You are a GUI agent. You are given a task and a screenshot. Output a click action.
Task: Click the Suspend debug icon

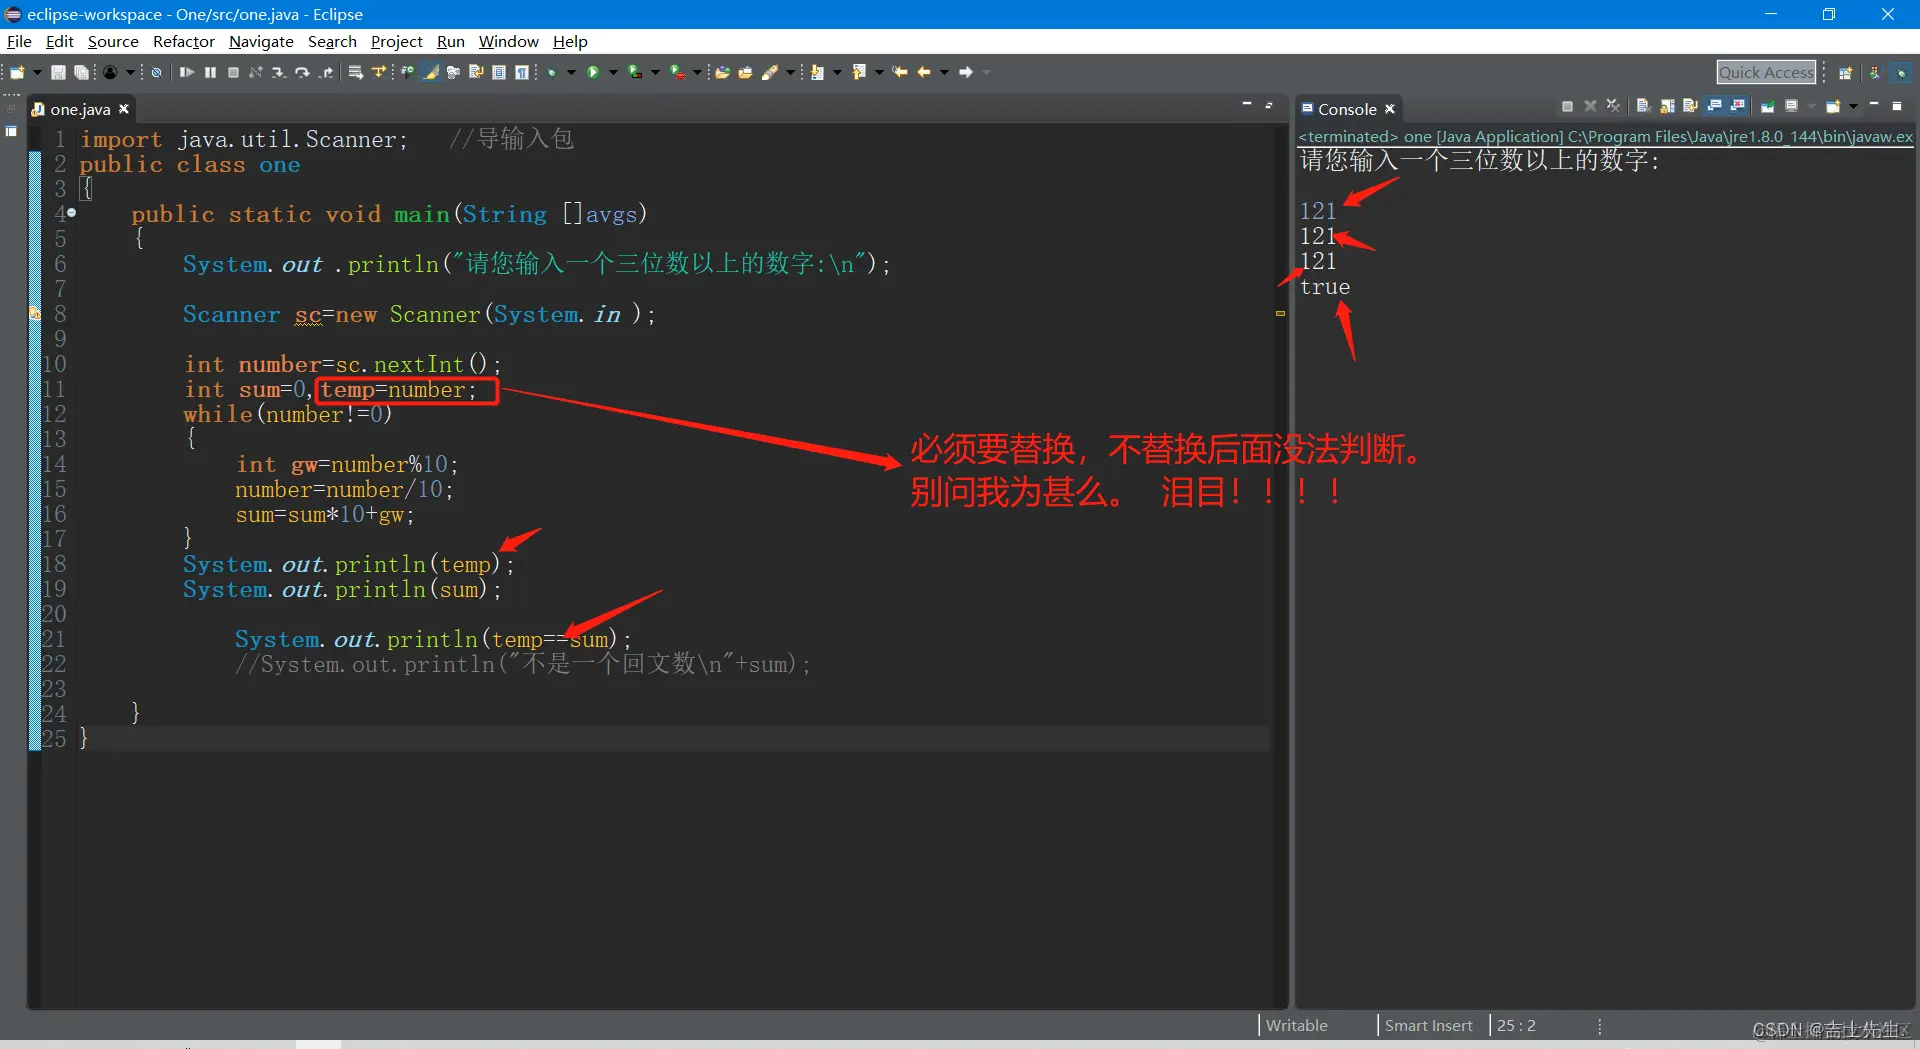click(210, 72)
